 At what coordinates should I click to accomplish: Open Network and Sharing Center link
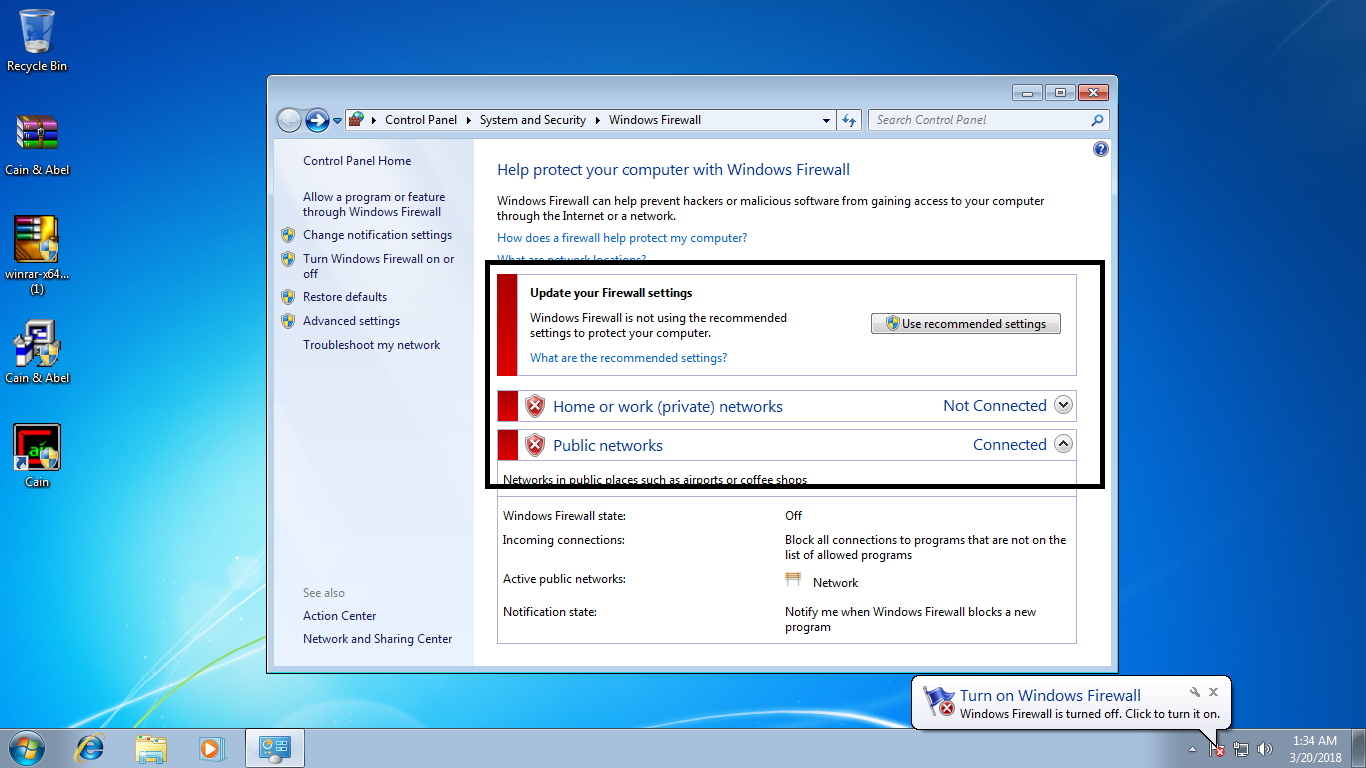pyautogui.click(x=378, y=639)
